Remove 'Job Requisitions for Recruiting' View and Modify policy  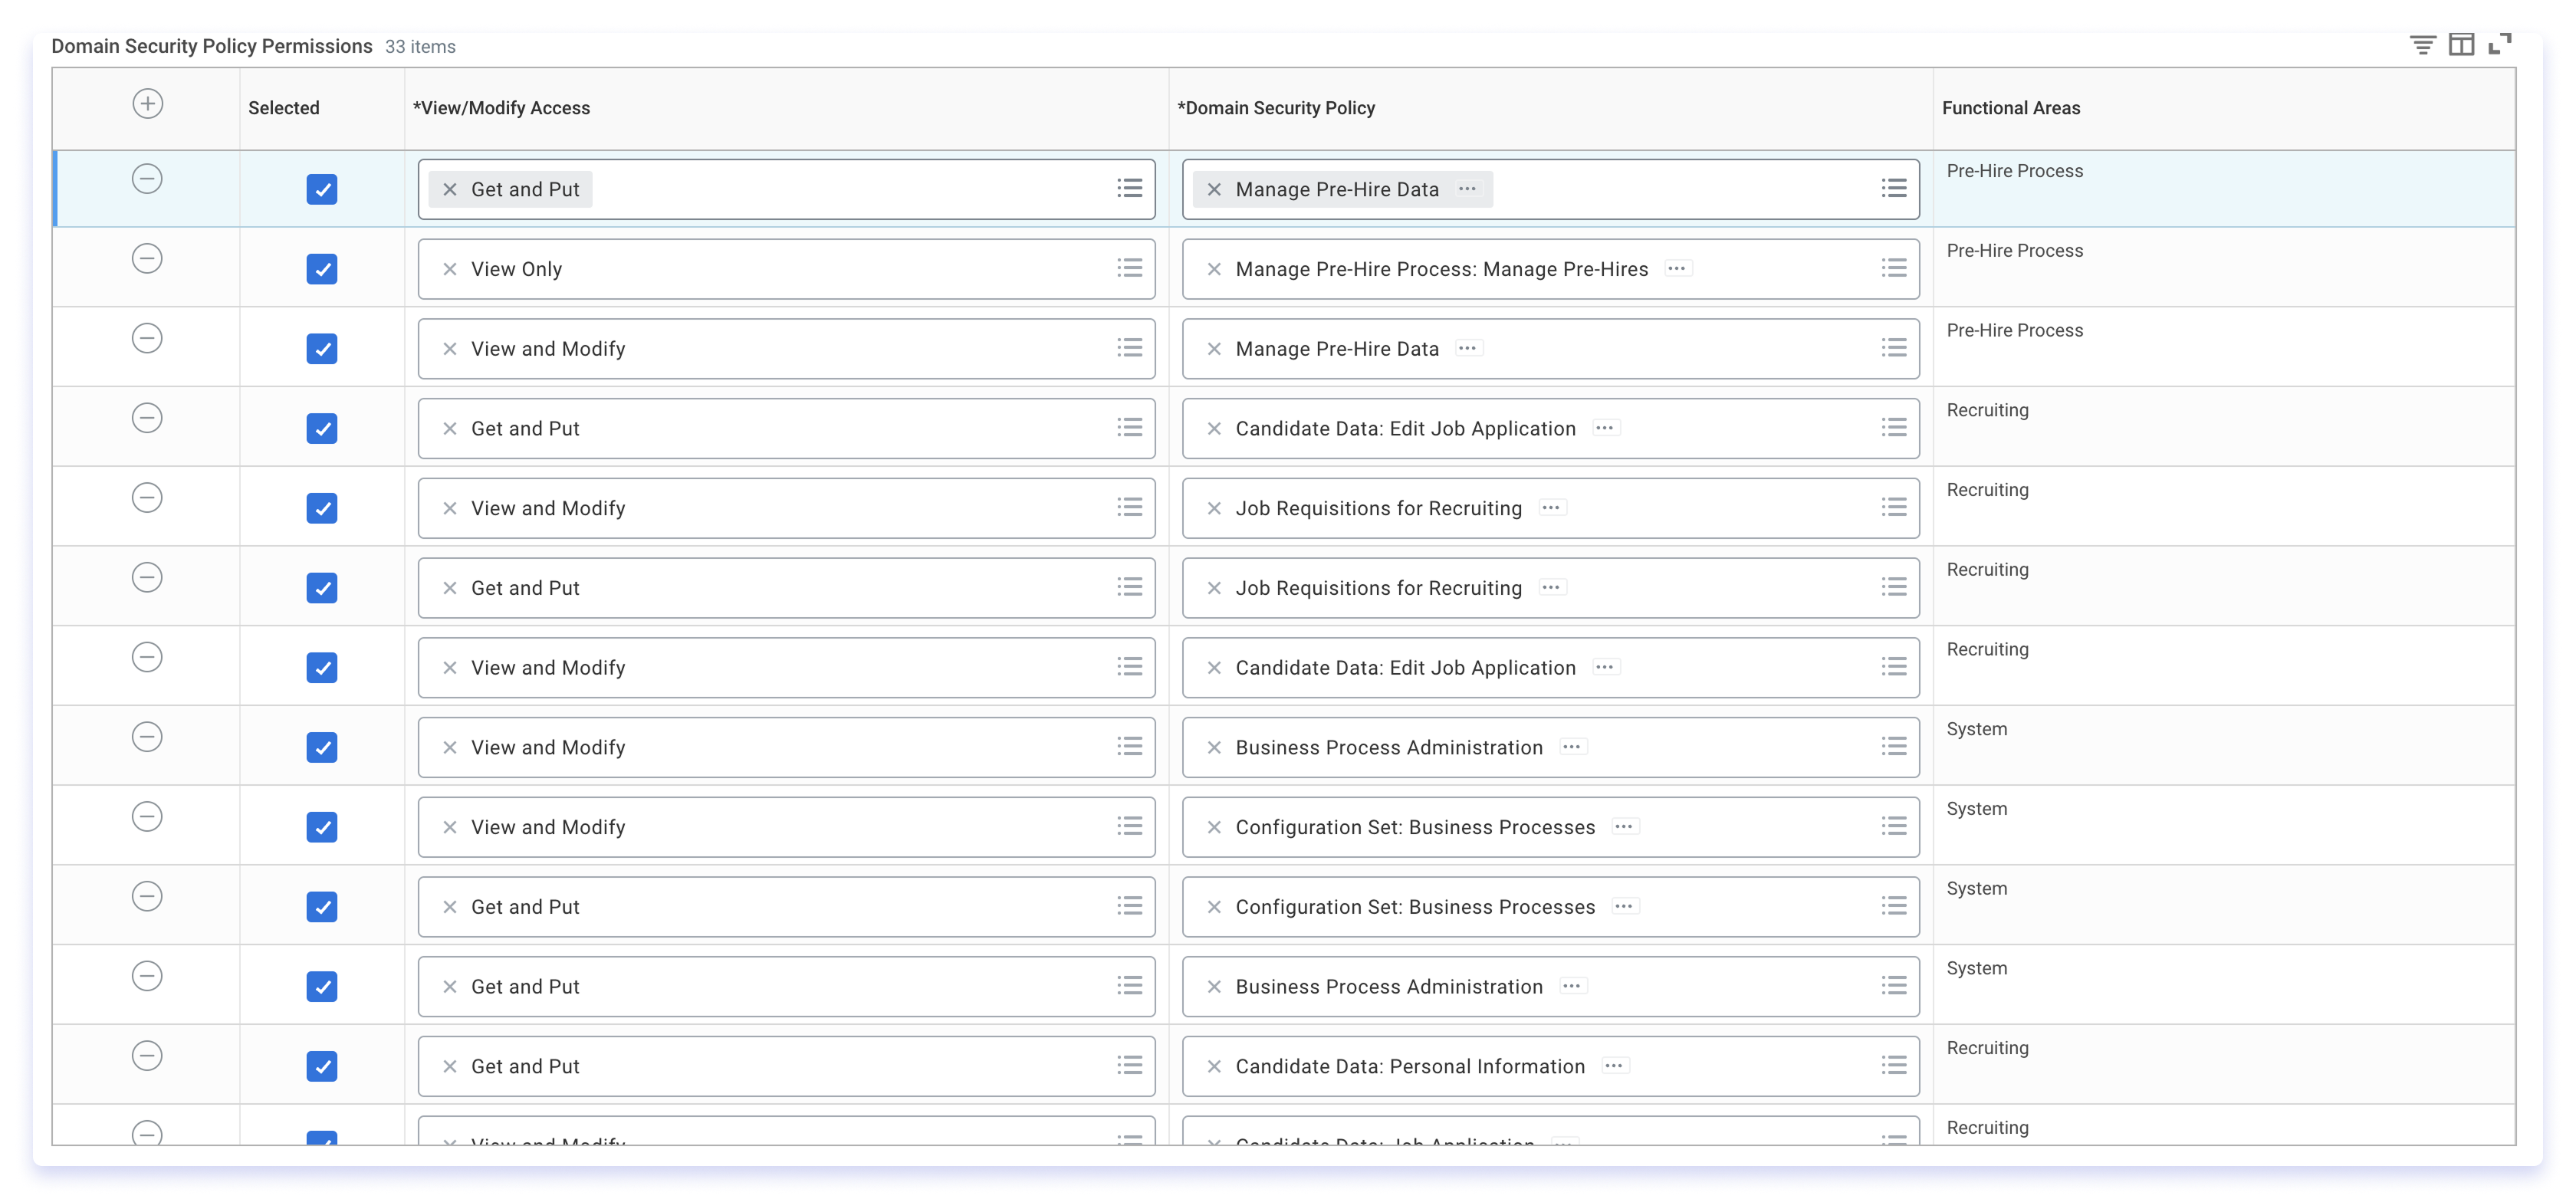pyautogui.click(x=1214, y=508)
